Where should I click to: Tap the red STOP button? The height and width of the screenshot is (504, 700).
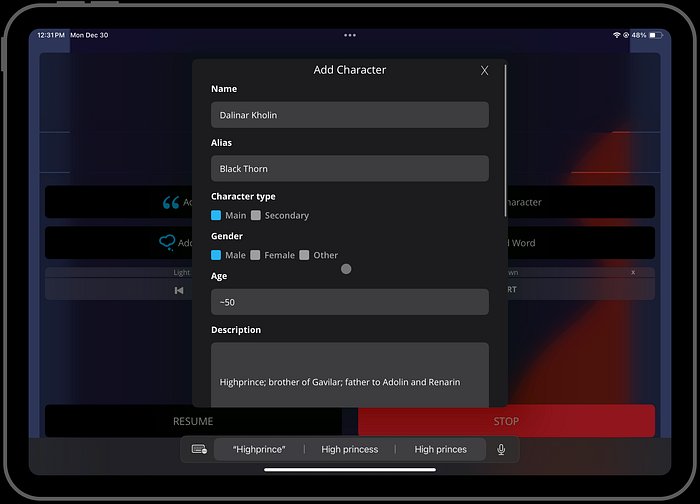click(506, 421)
